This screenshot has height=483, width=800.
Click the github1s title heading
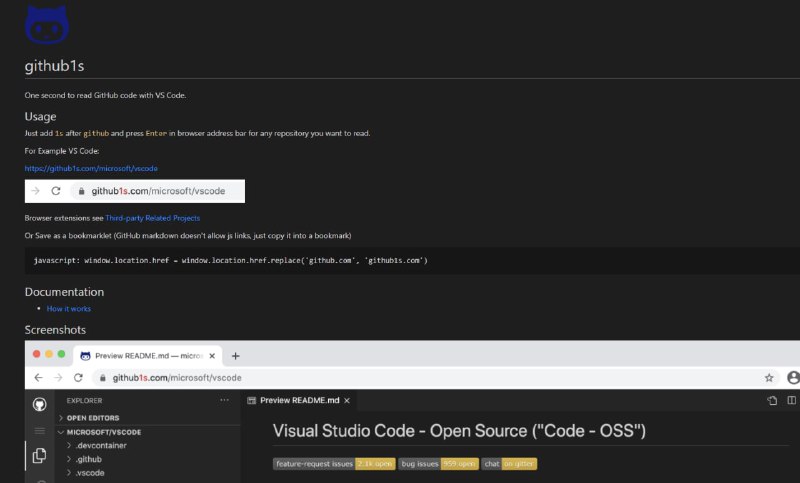tap(54, 66)
